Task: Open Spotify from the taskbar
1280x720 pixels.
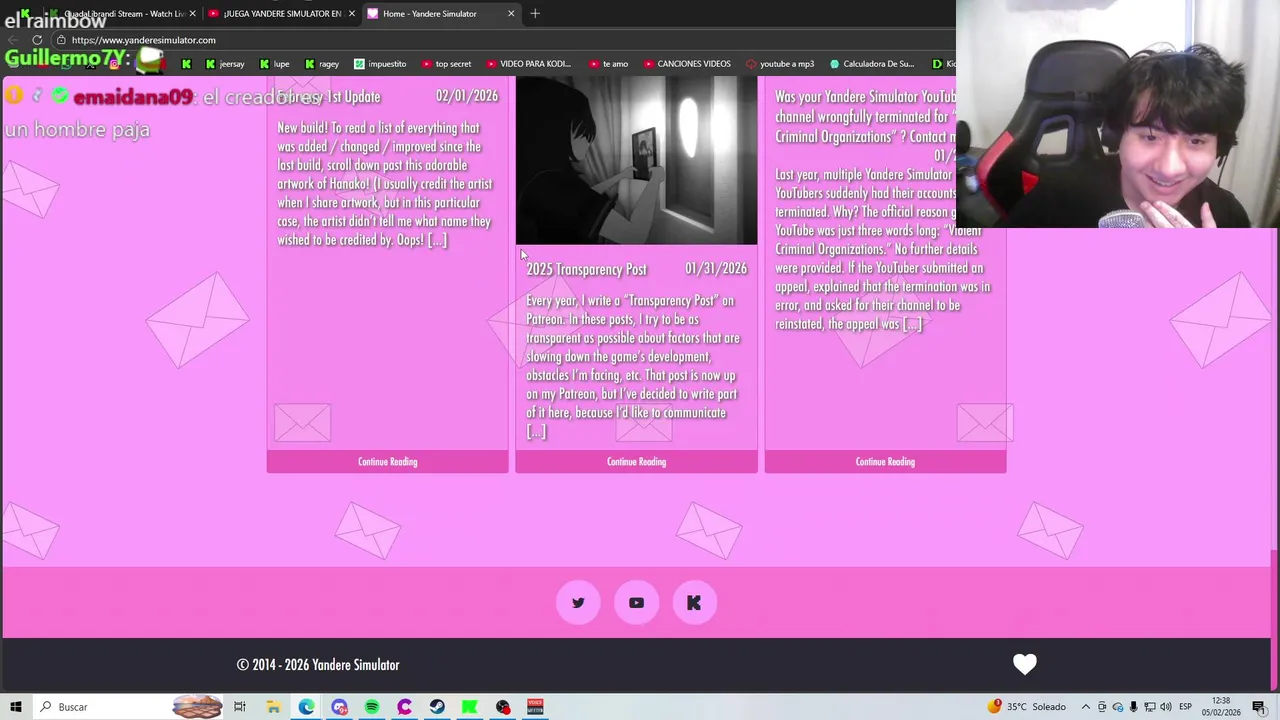Action: click(372, 707)
